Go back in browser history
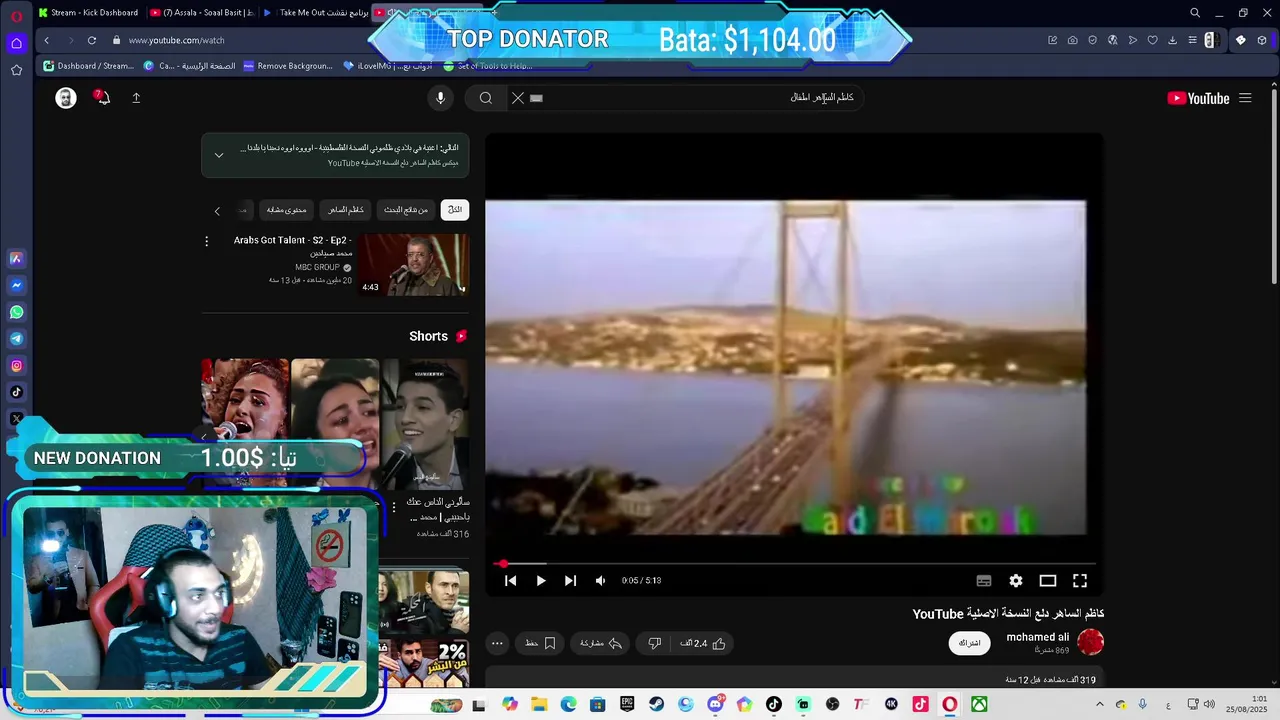1280x720 pixels. (x=46, y=40)
